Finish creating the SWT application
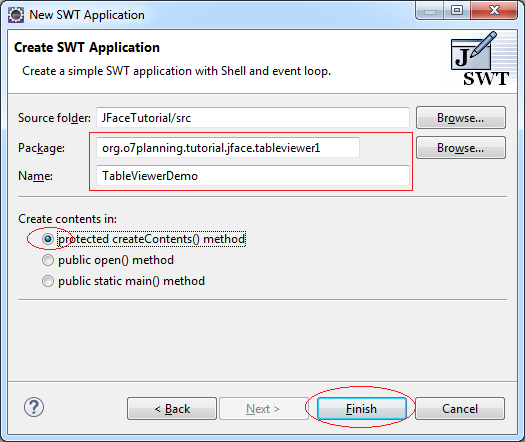 pos(362,409)
